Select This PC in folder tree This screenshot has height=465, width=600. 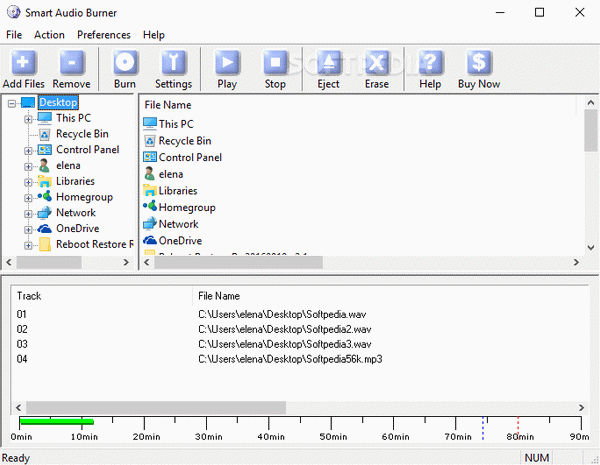[73, 118]
